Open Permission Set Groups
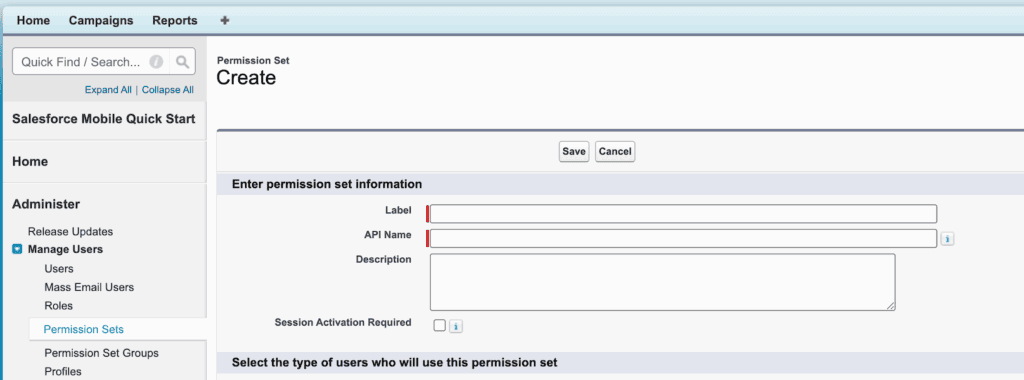This screenshot has height=380, width=1024. [102, 353]
